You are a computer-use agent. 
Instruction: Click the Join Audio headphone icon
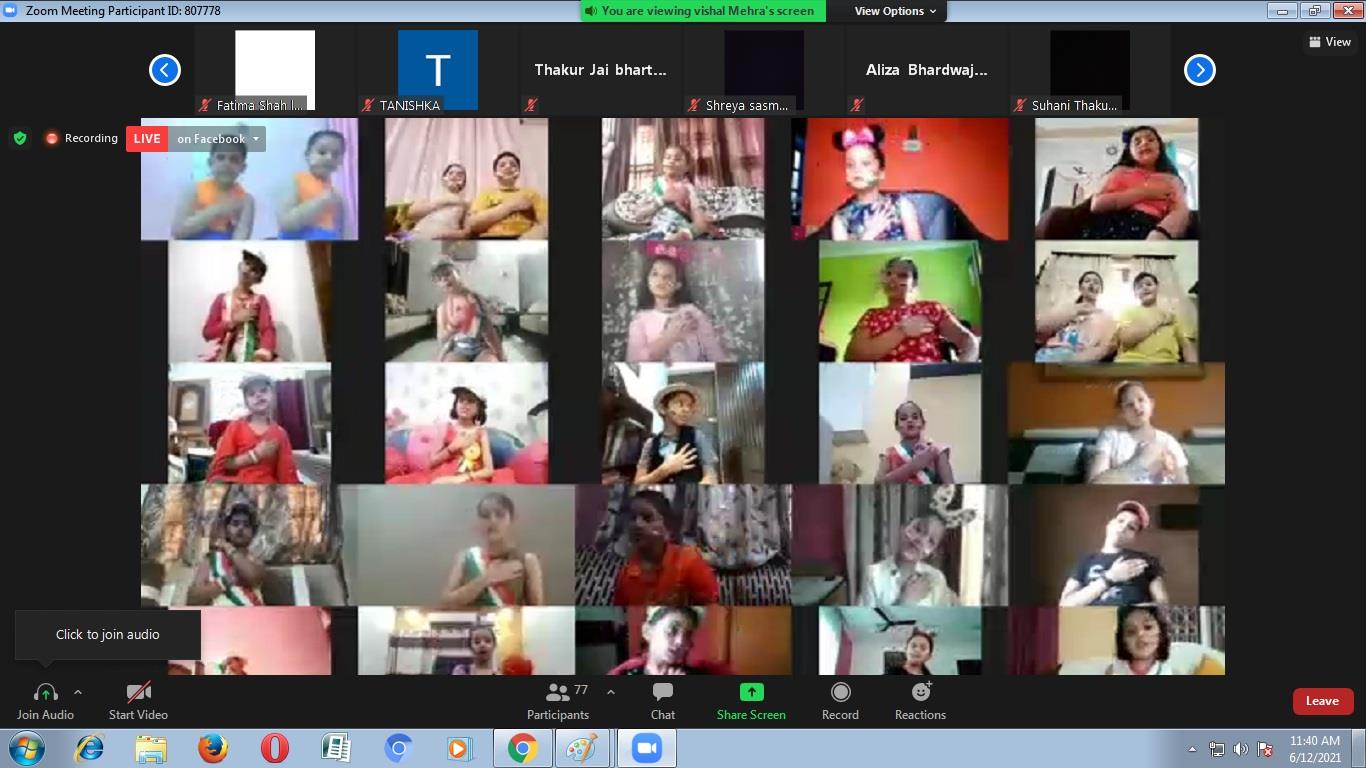(45, 692)
